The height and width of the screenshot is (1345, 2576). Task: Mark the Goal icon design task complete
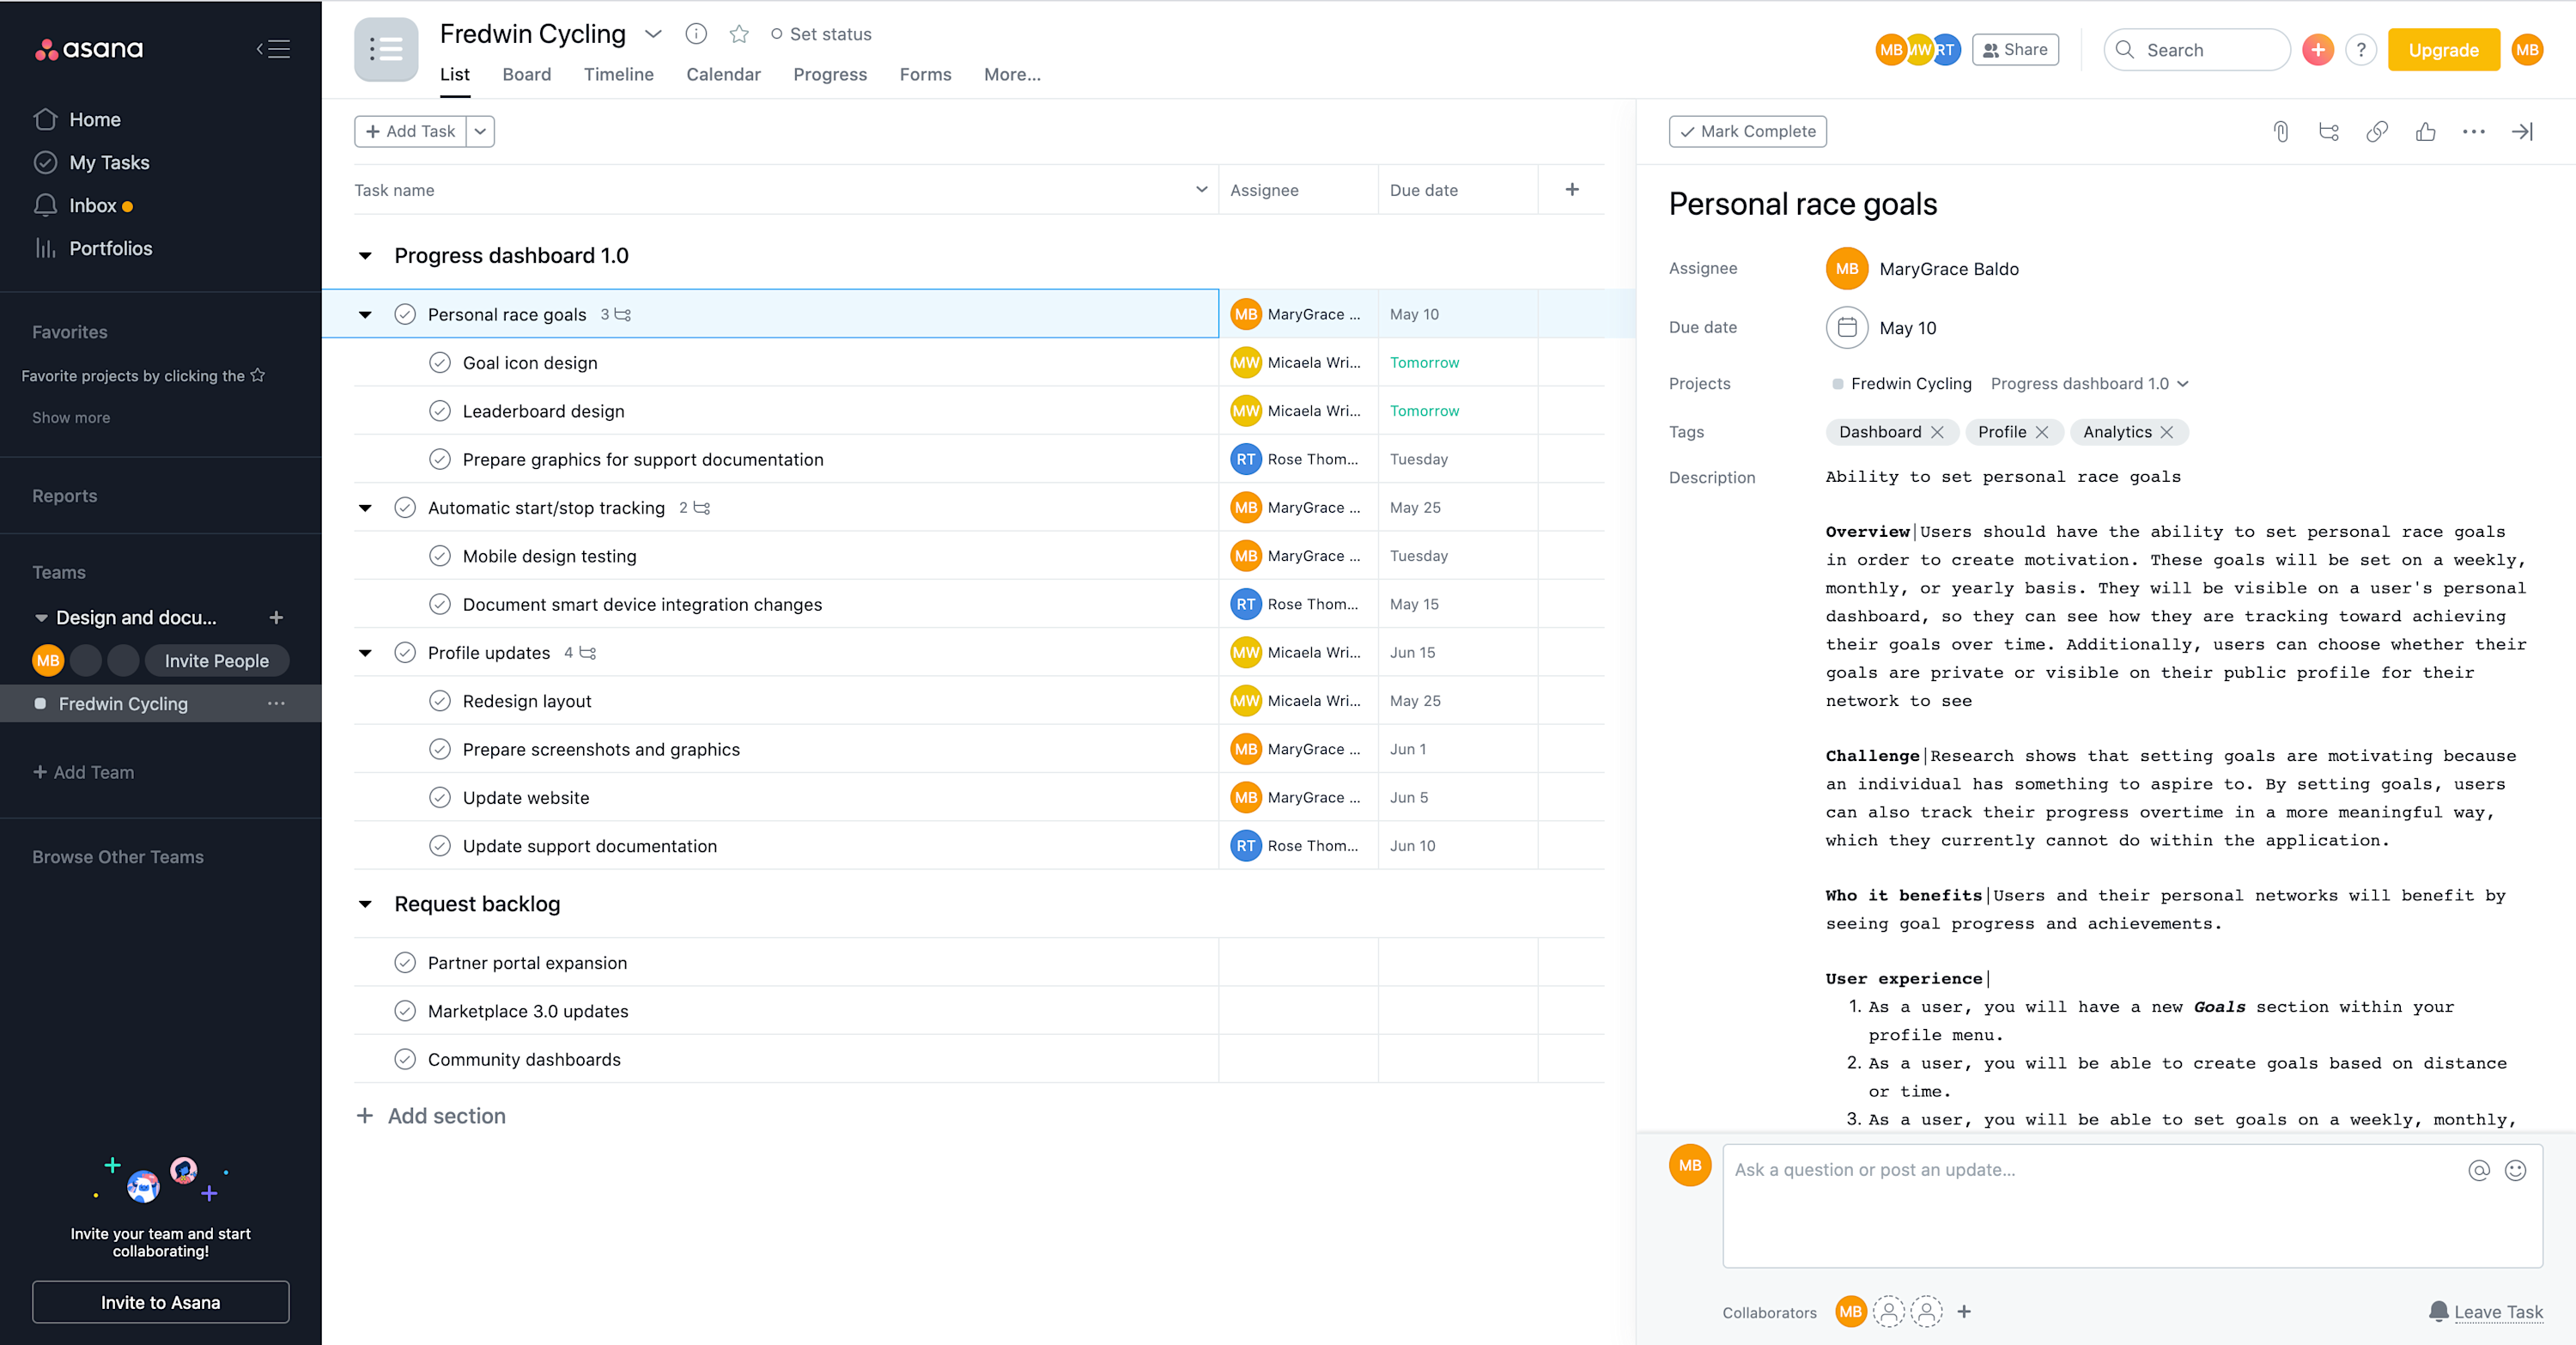[x=440, y=362]
